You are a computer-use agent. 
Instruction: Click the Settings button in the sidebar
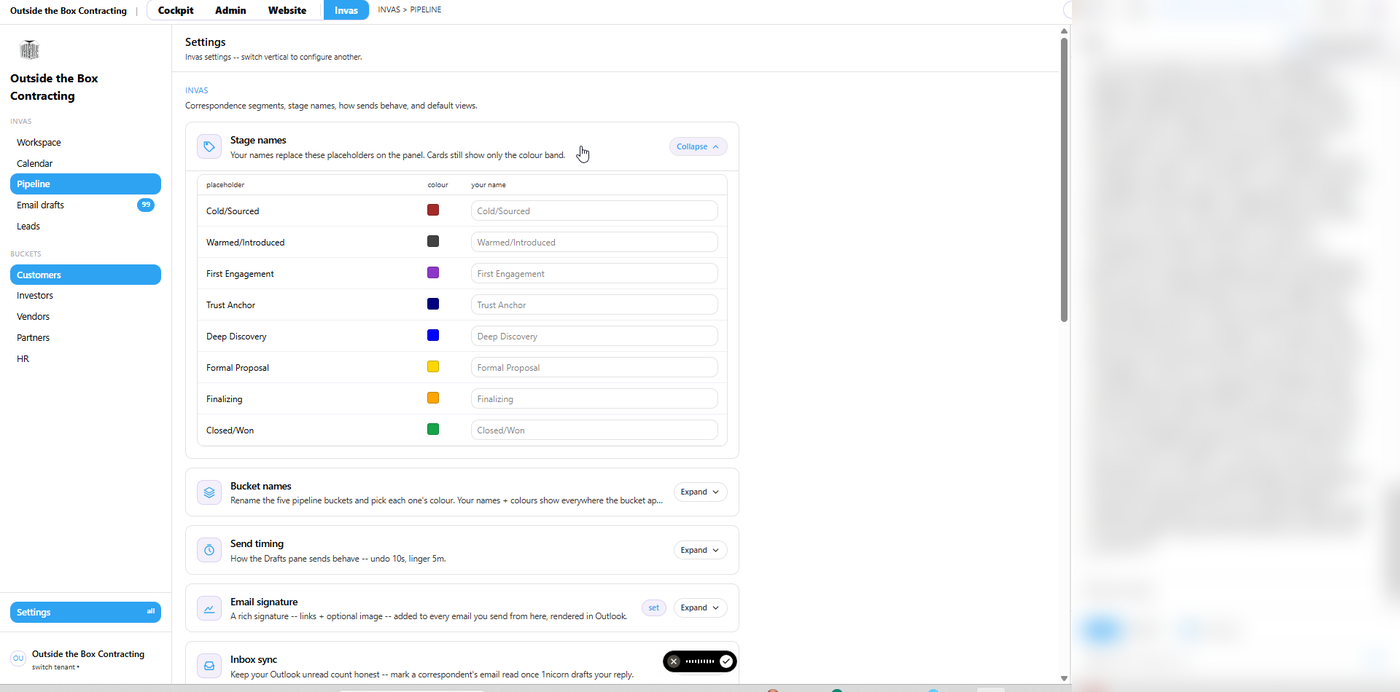tap(85, 612)
